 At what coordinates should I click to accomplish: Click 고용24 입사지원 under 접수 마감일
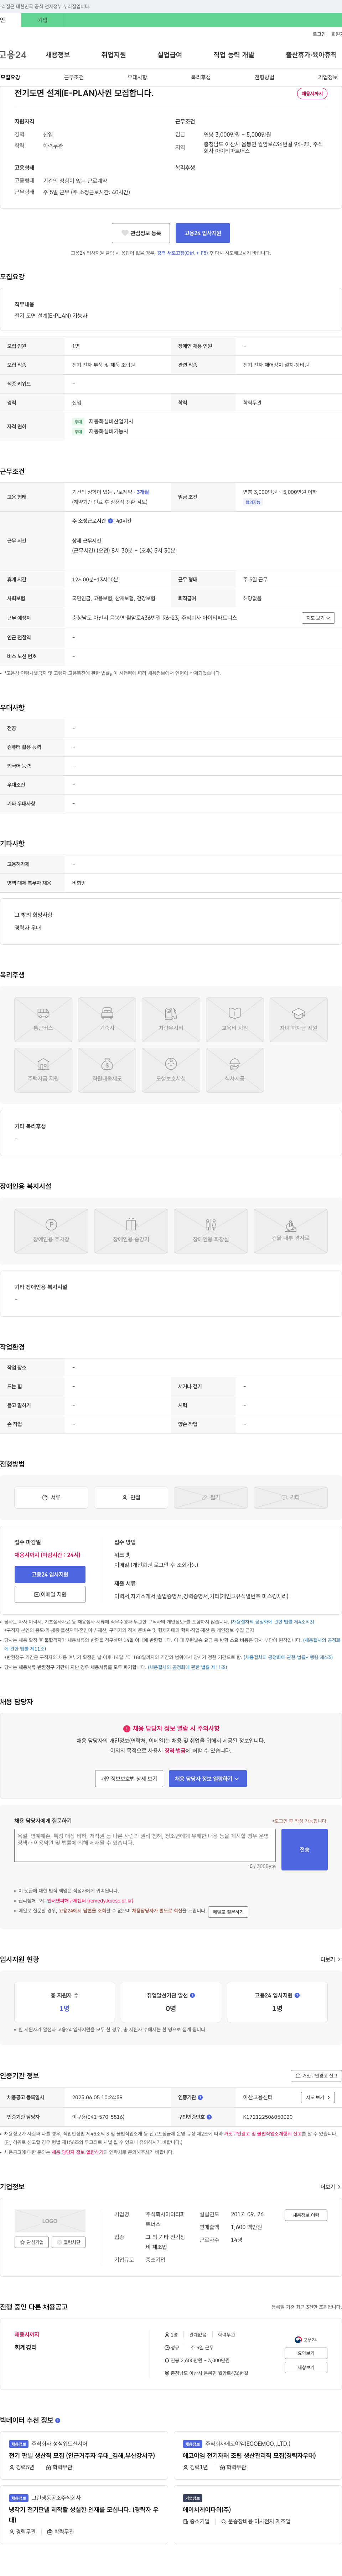(50, 1574)
